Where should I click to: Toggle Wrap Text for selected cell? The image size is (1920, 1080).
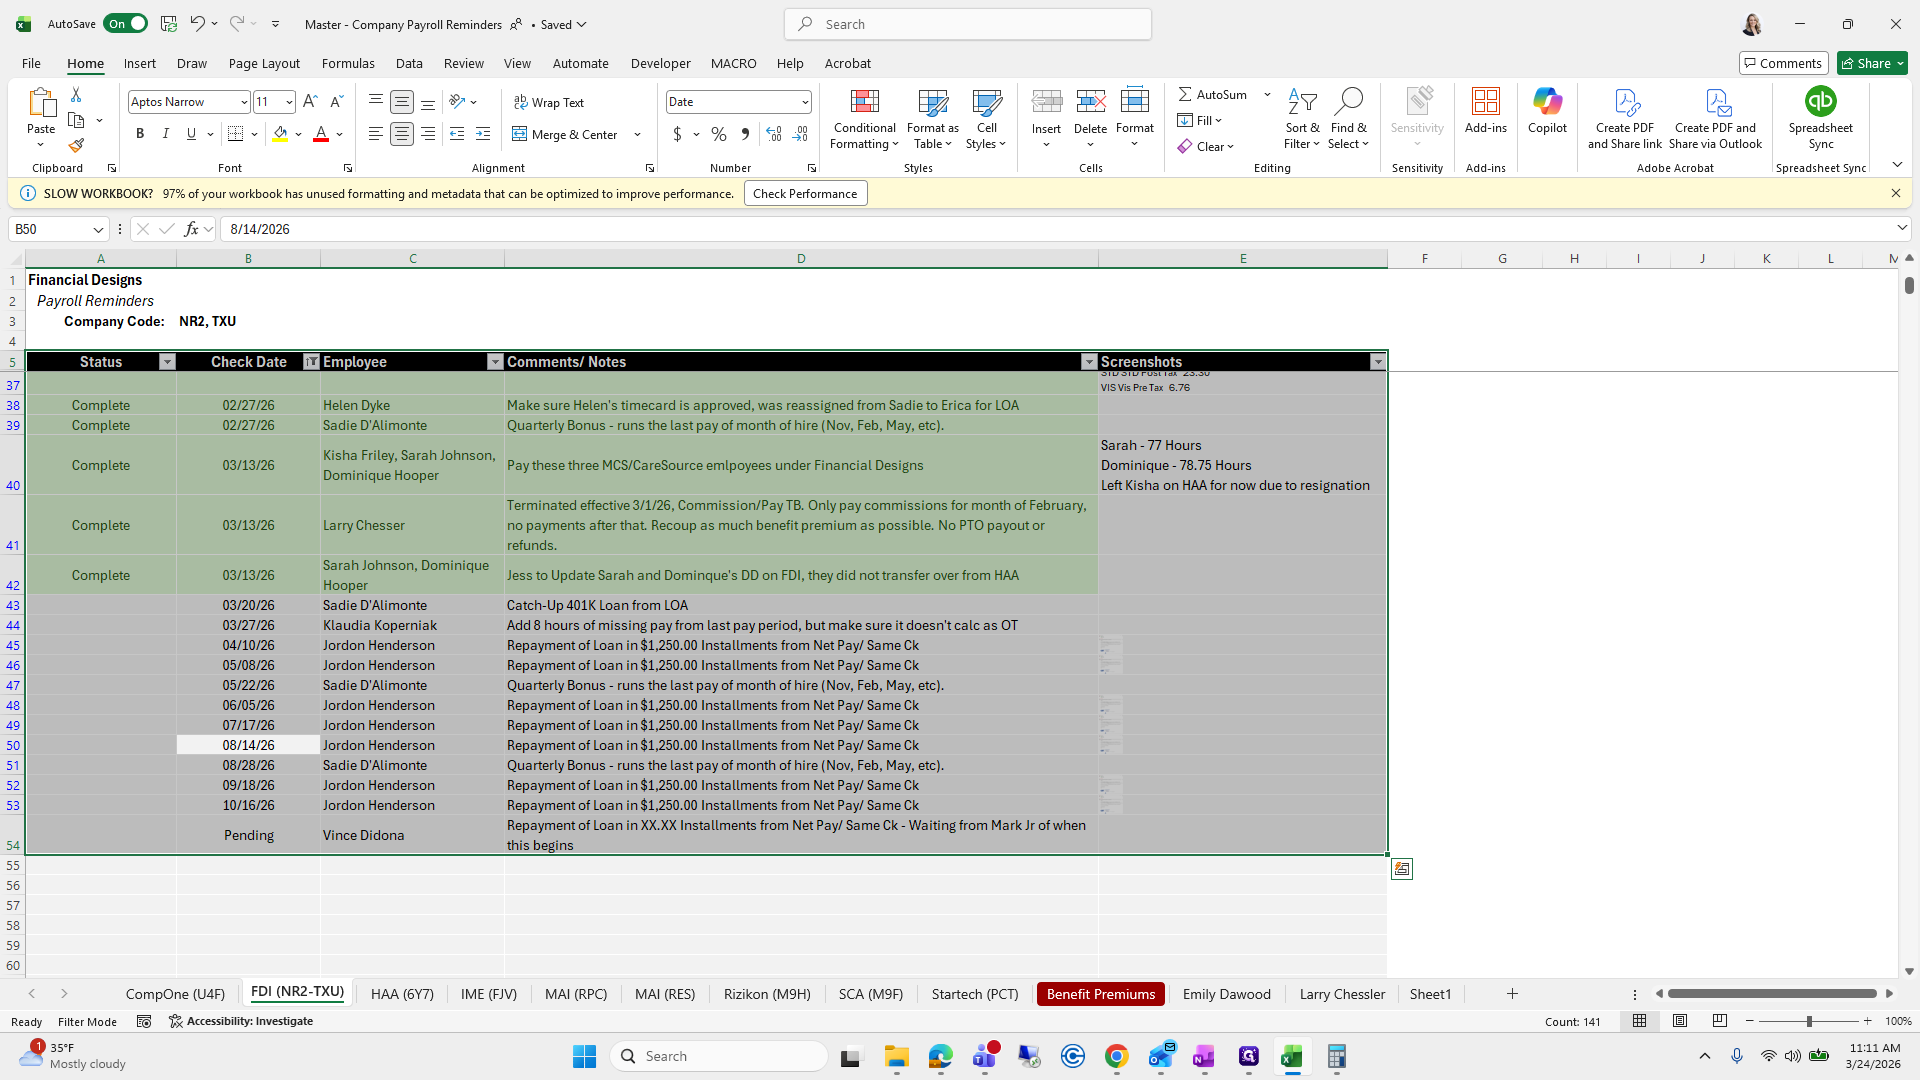[548, 102]
